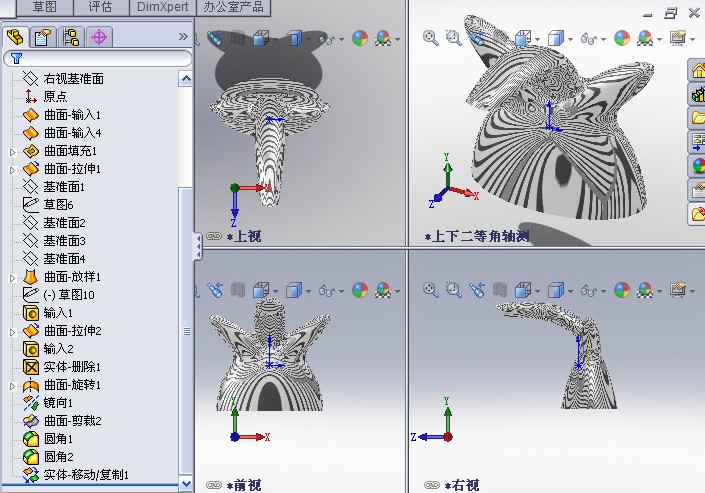Click previous view in the 上视 viewport

click(215, 38)
